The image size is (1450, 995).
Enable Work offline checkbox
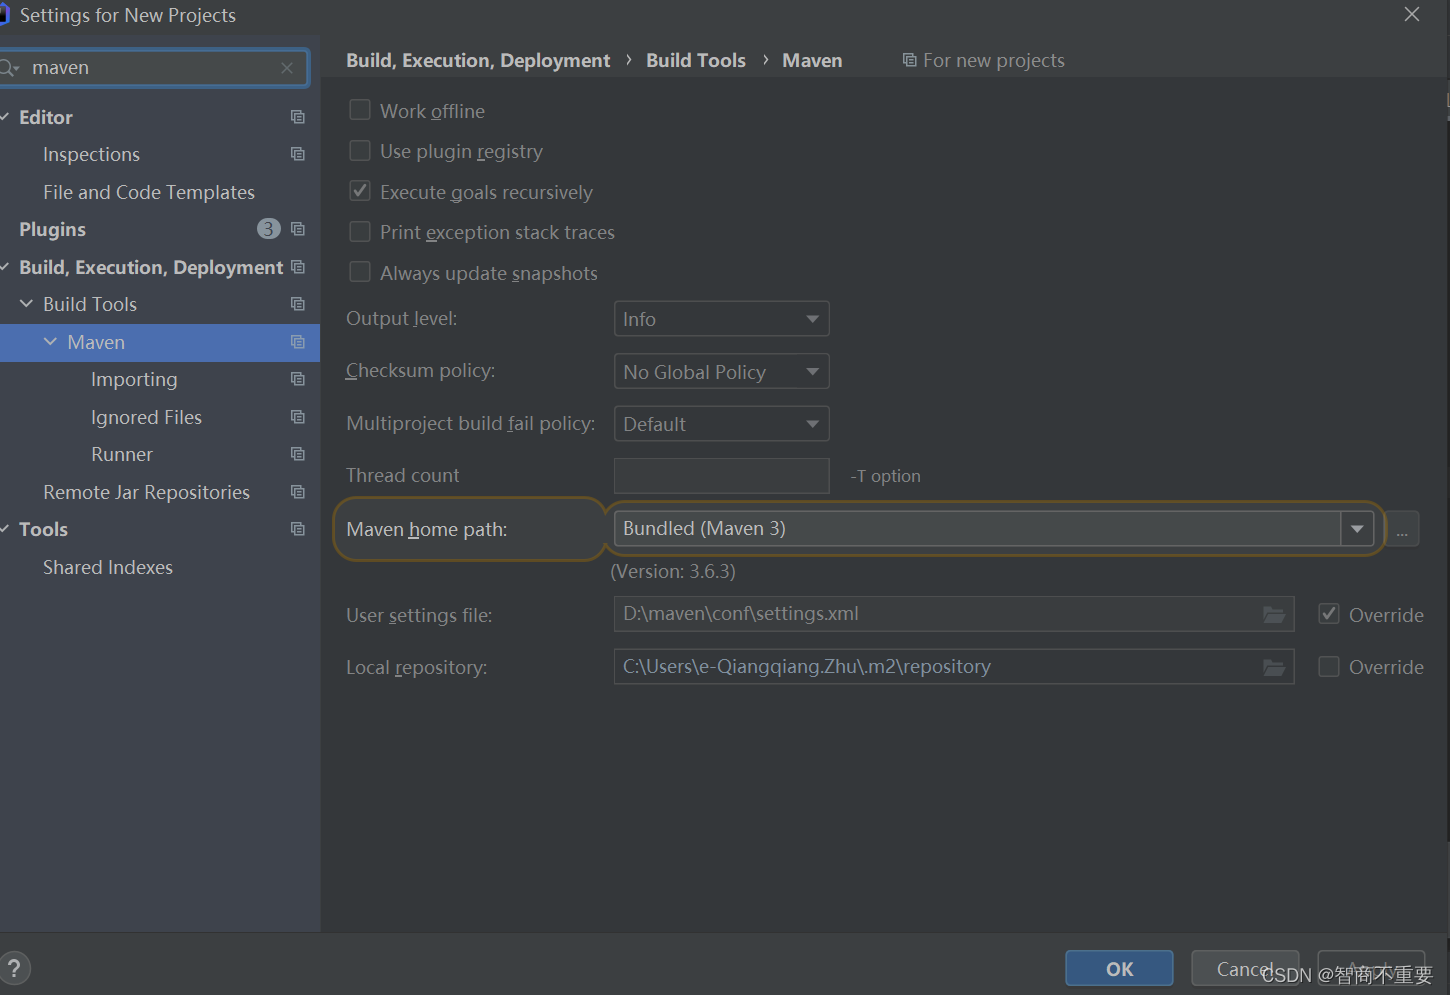coord(360,110)
